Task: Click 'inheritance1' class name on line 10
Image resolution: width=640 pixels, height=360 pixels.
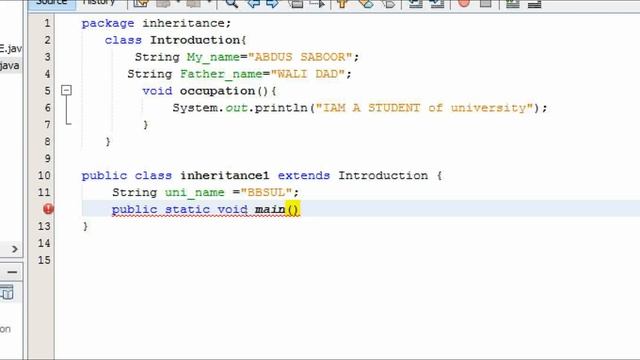Action: click(x=224, y=176)
